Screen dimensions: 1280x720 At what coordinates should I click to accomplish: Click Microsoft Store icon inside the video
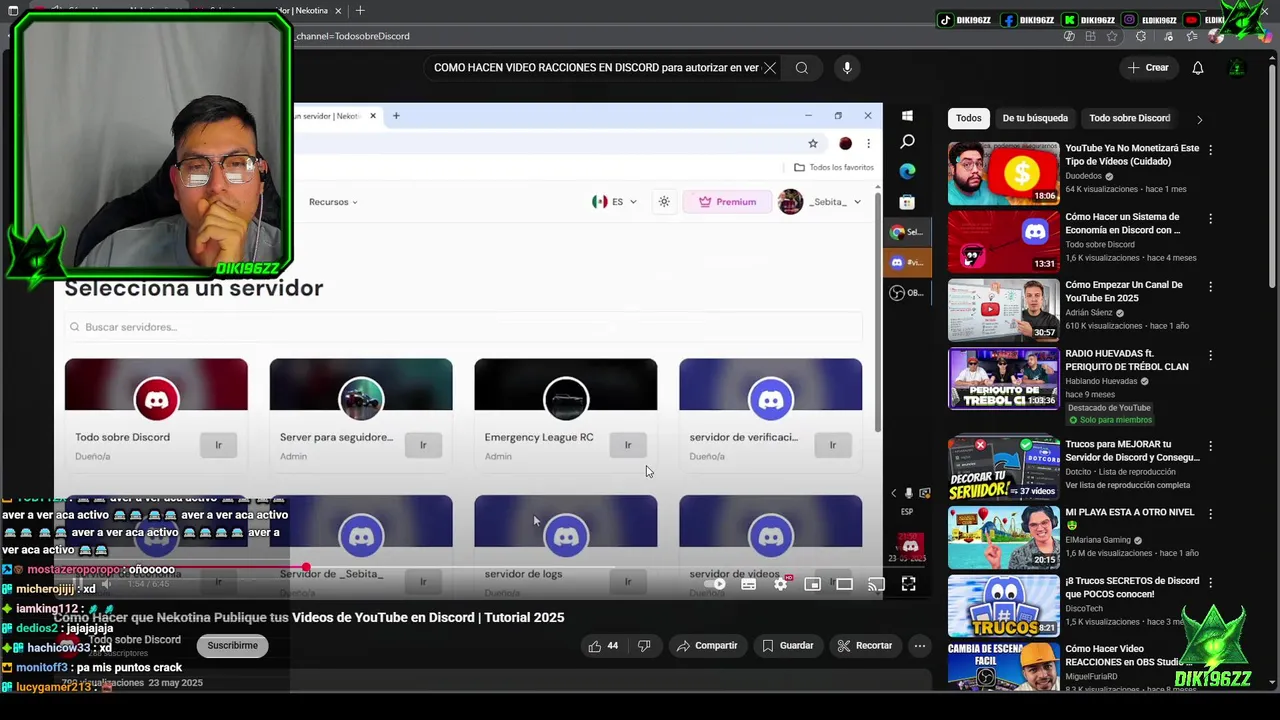[907, 202]
